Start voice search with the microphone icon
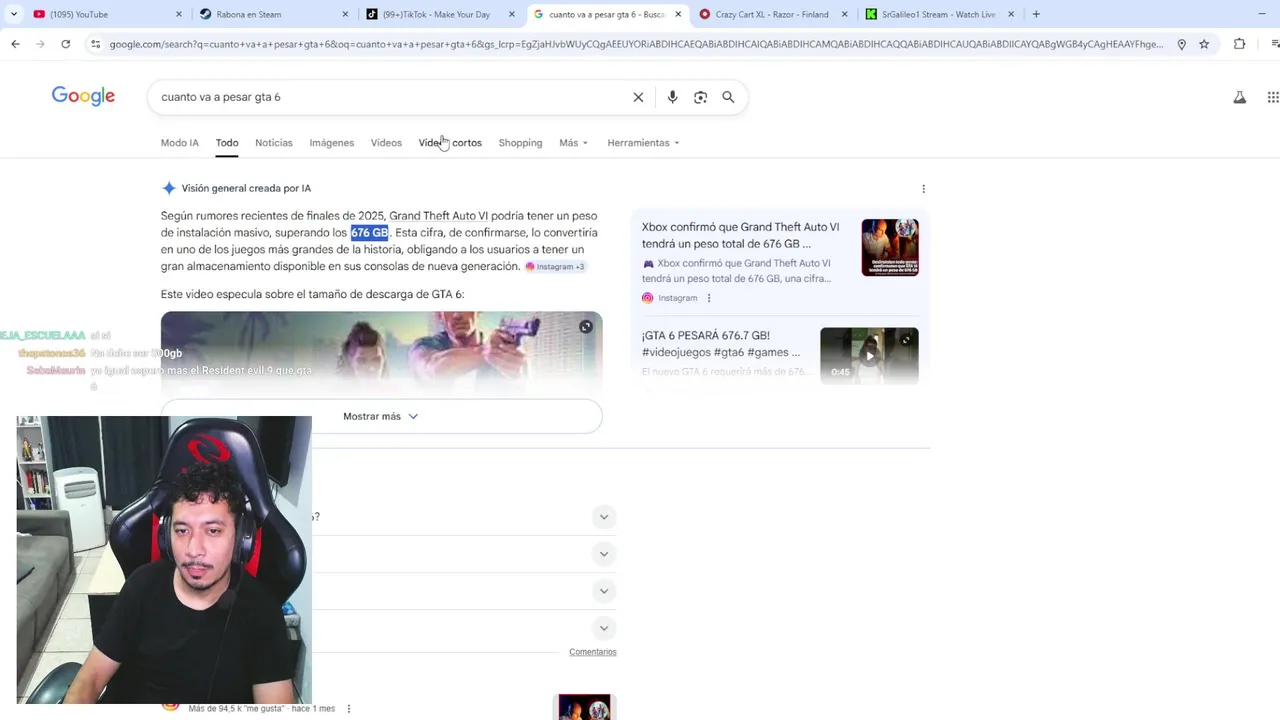The image size is (1280, 720). [x=672, y=97]
